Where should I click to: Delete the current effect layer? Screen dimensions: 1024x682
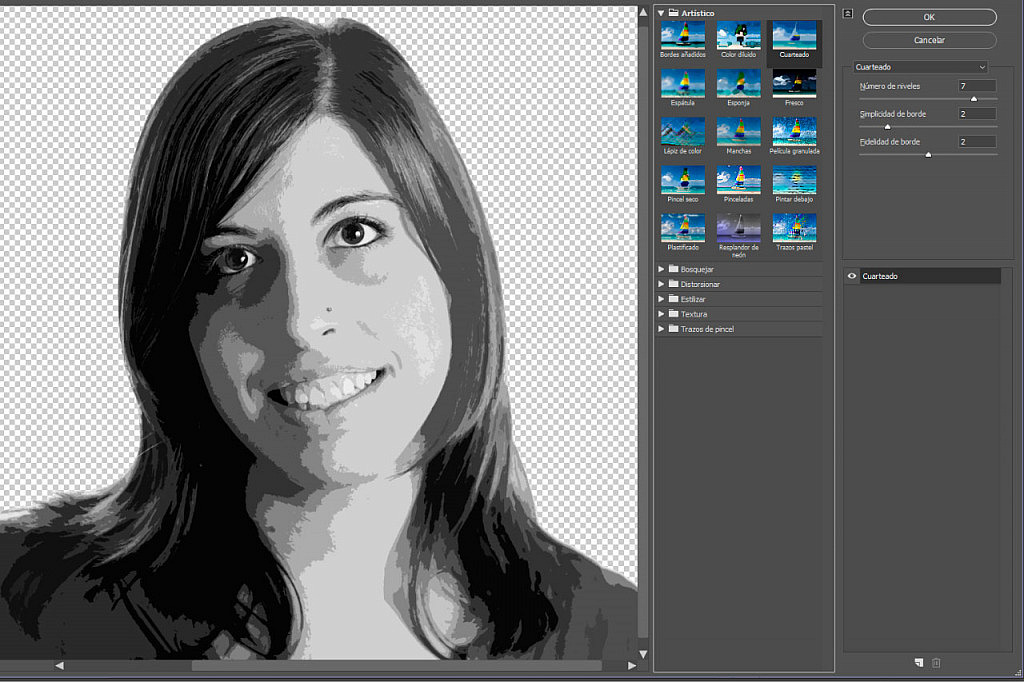[x=935, y=662]
